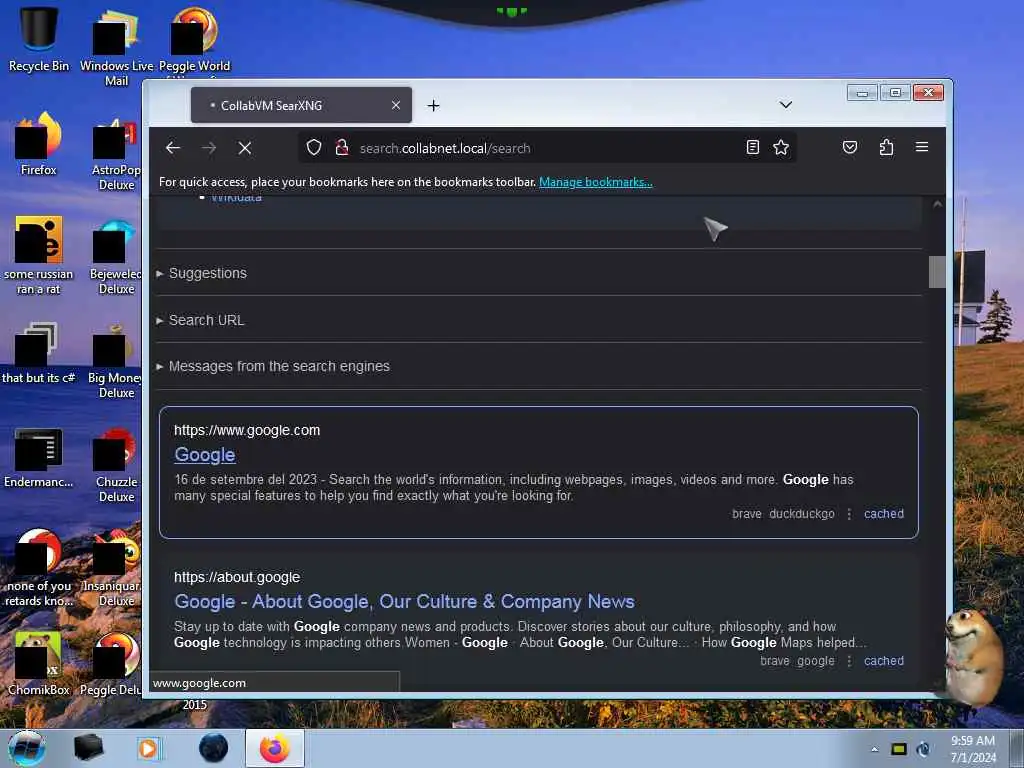Viewport: 1024px width, 768px height.
Task: Open the Recycle Bin desktop icon
Action: click(39, 39)
